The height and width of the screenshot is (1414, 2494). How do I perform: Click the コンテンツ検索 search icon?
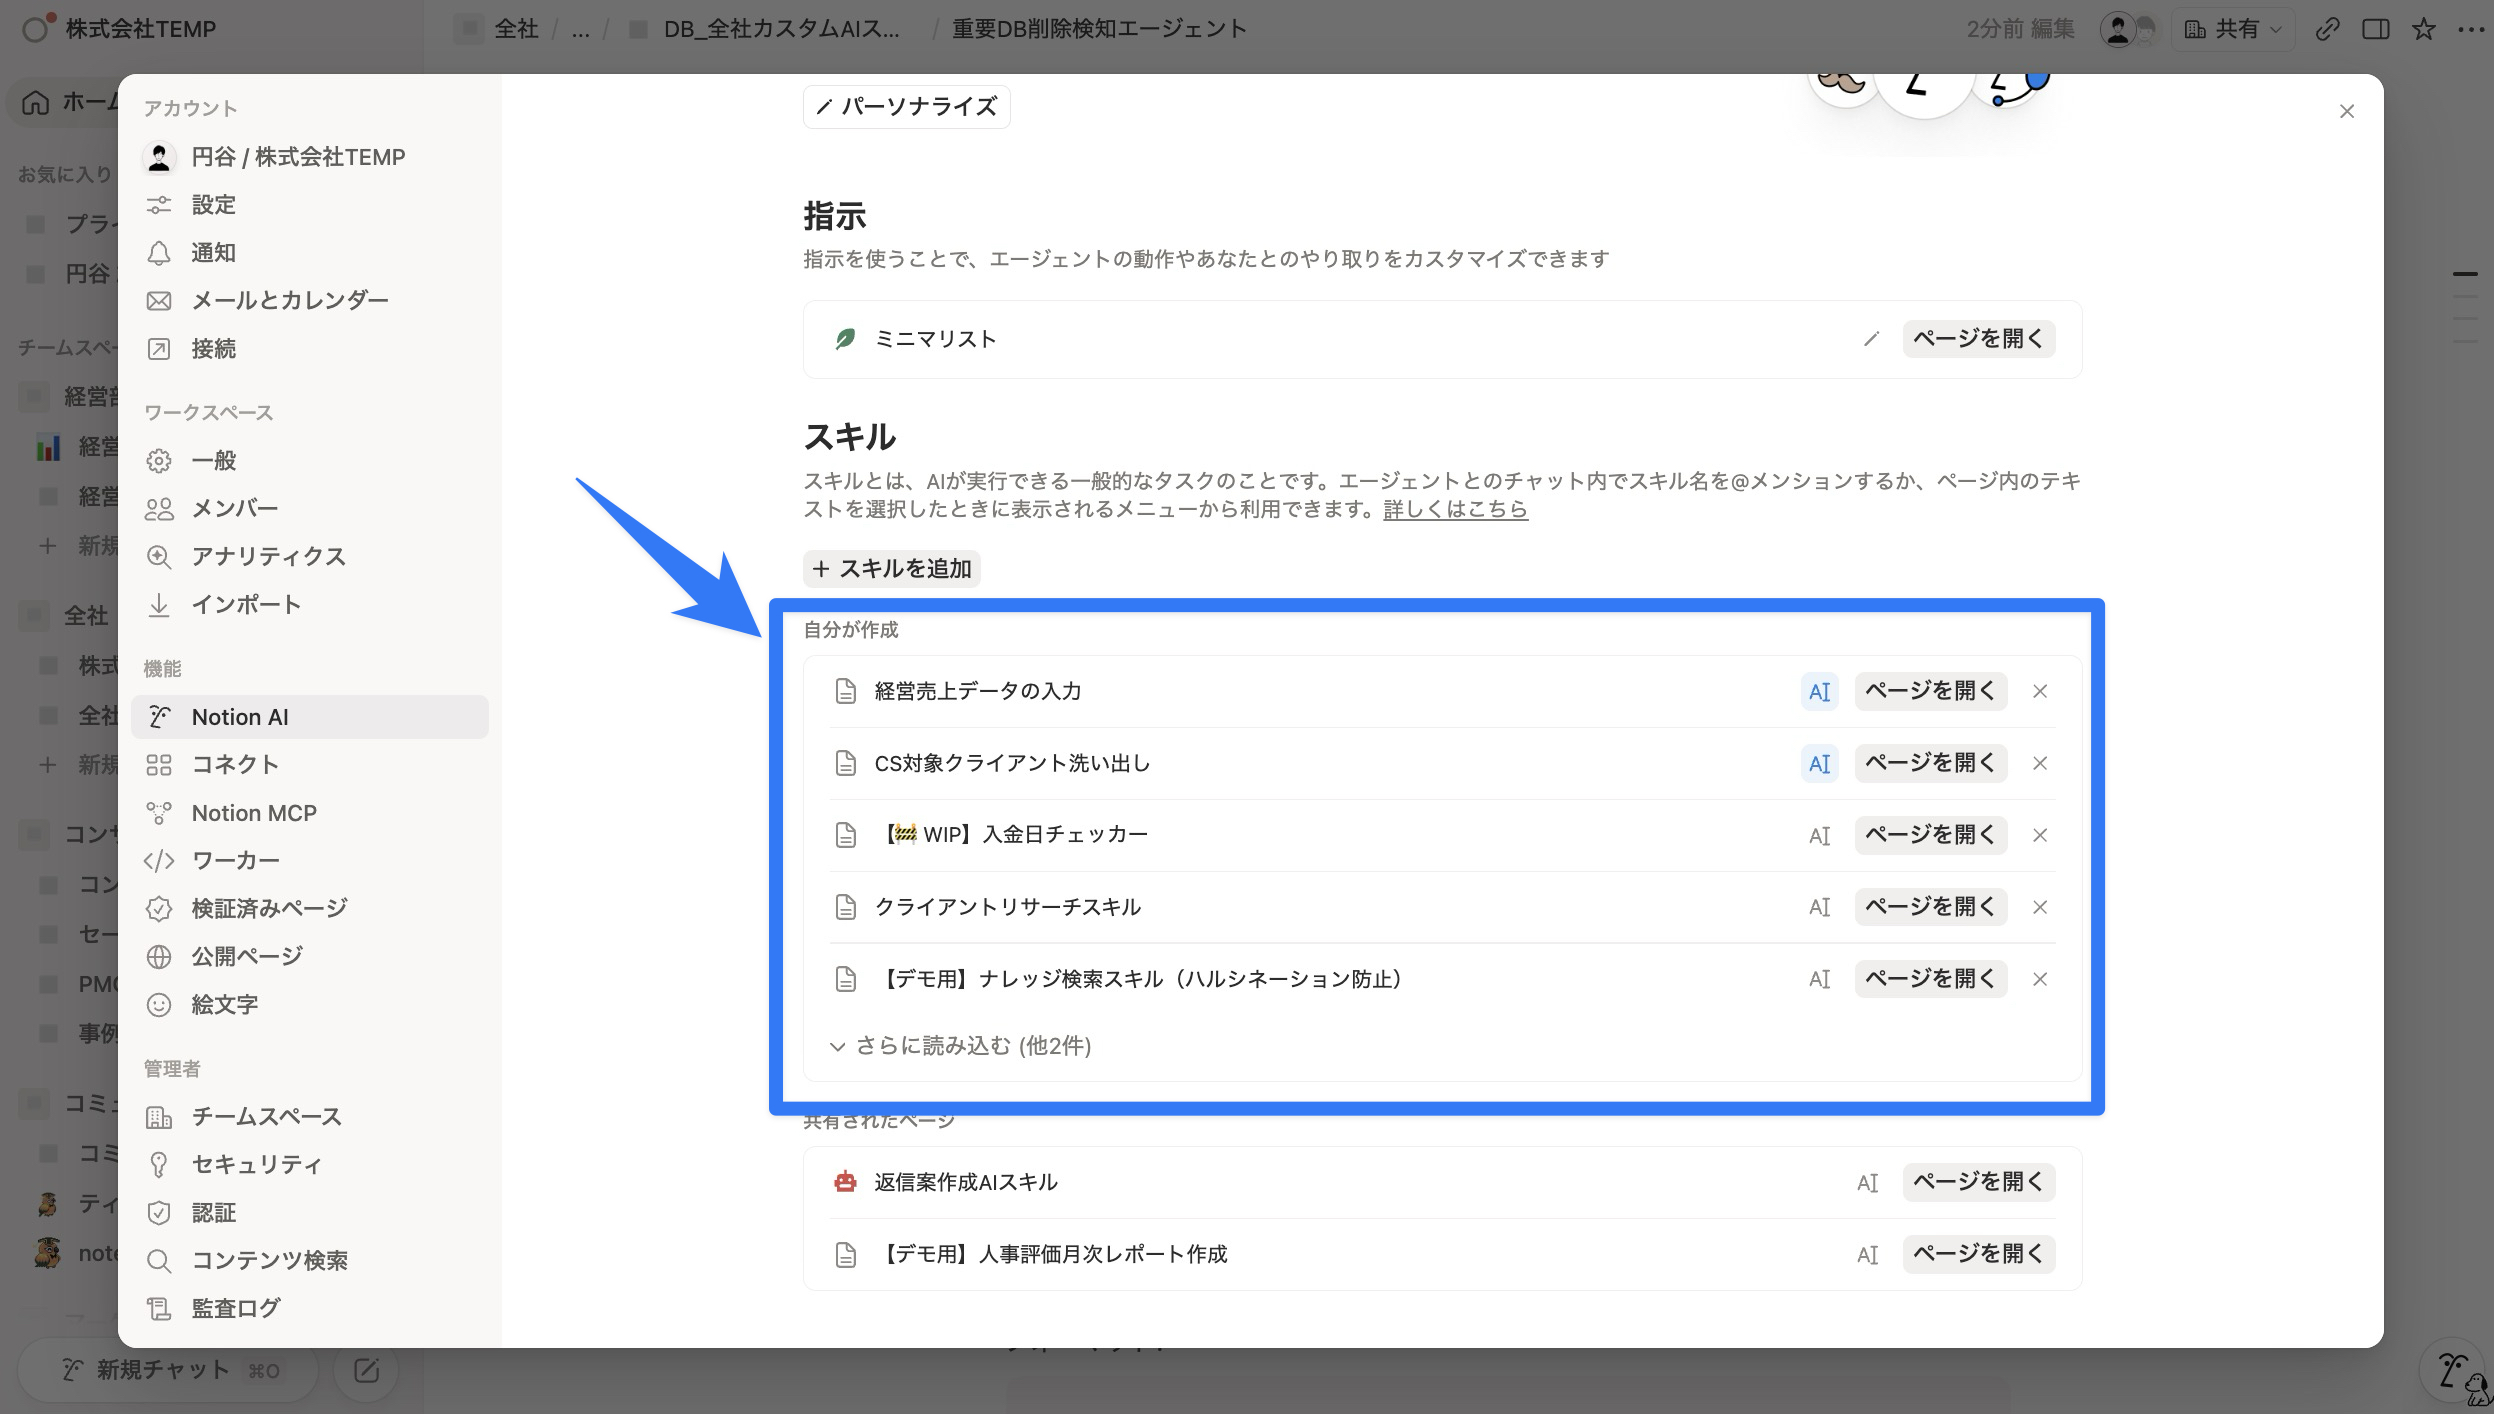click(x=159, y=1261)
